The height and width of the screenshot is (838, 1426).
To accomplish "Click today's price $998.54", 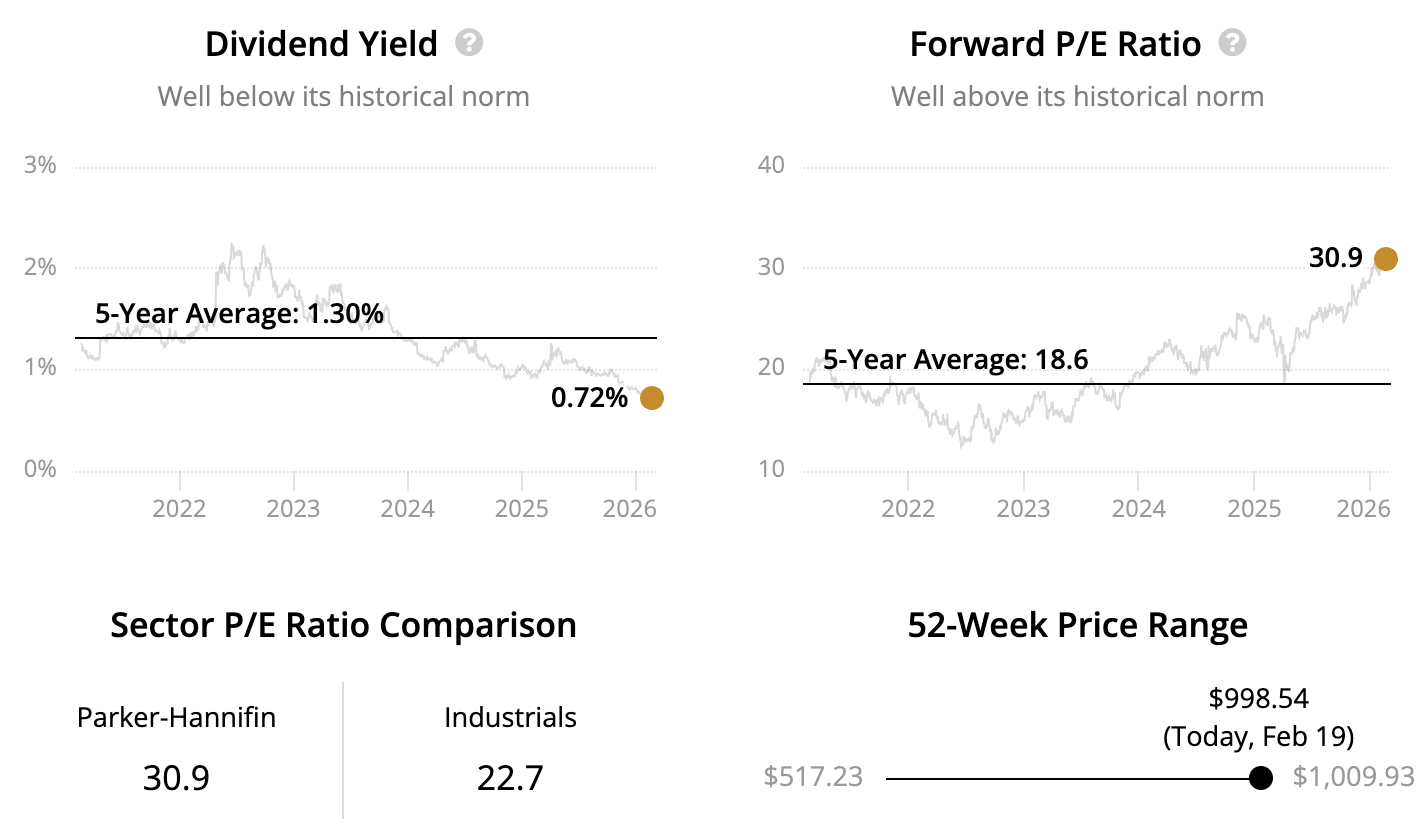I will pyautogui.click(x=1258, y=698).
